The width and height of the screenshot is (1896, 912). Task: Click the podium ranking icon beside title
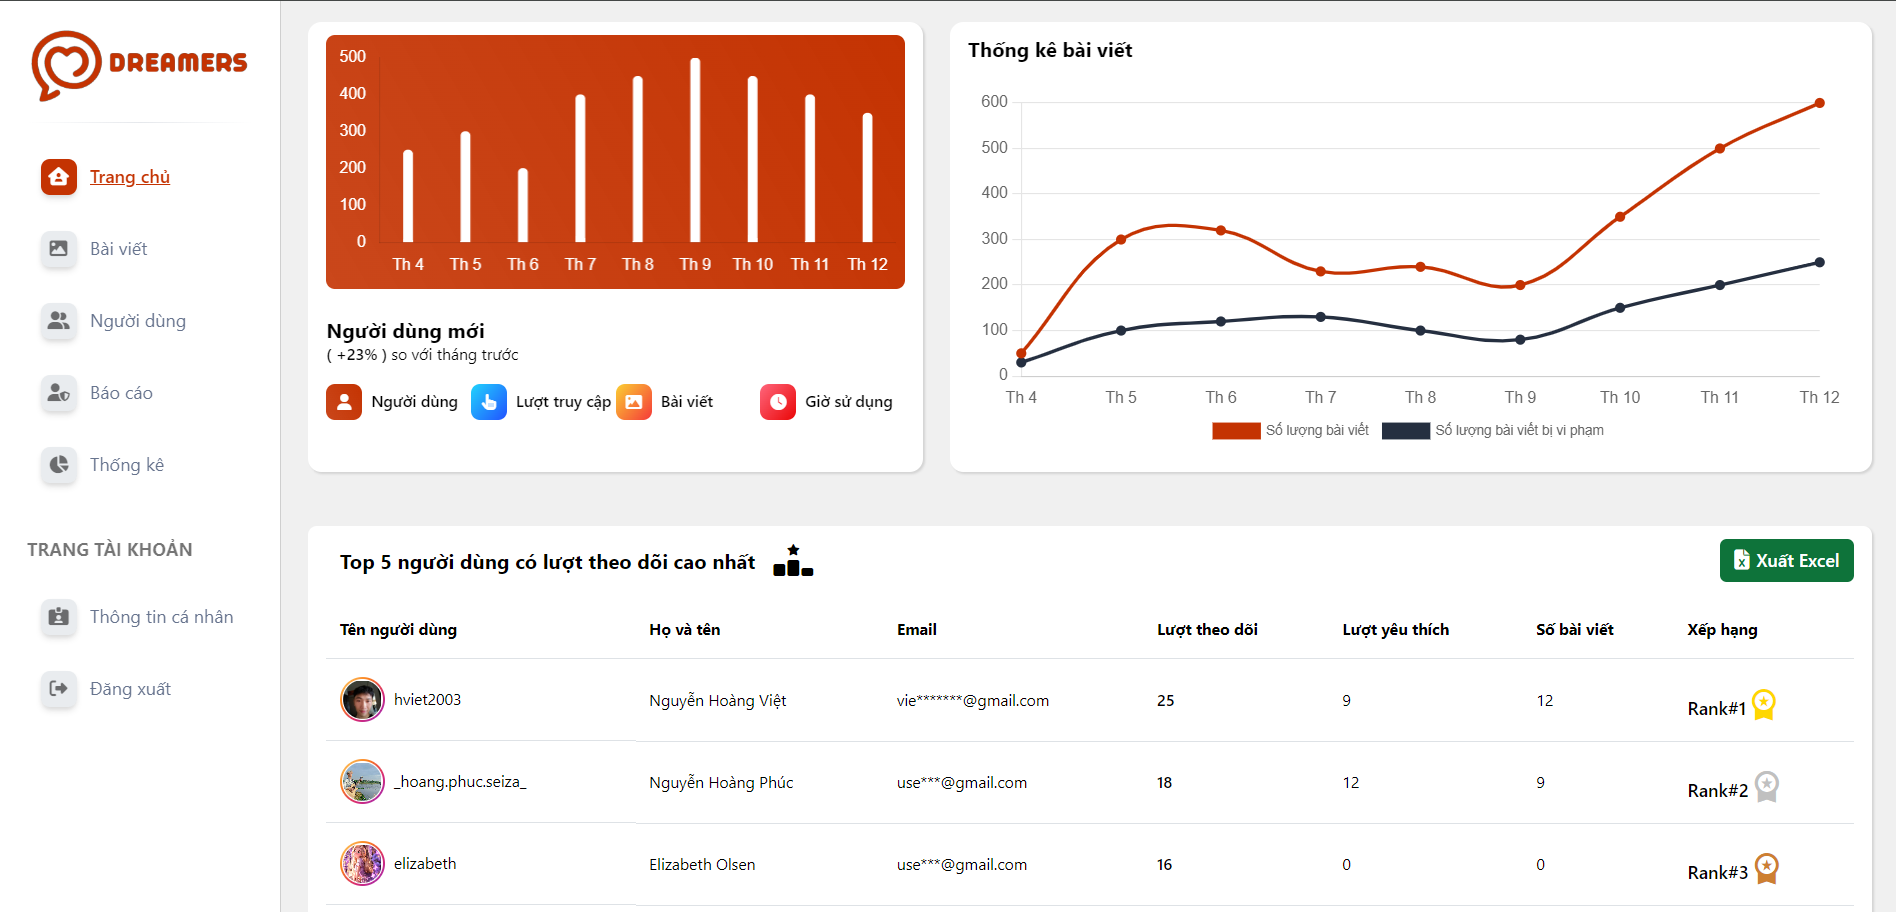[x=793, y=561]
